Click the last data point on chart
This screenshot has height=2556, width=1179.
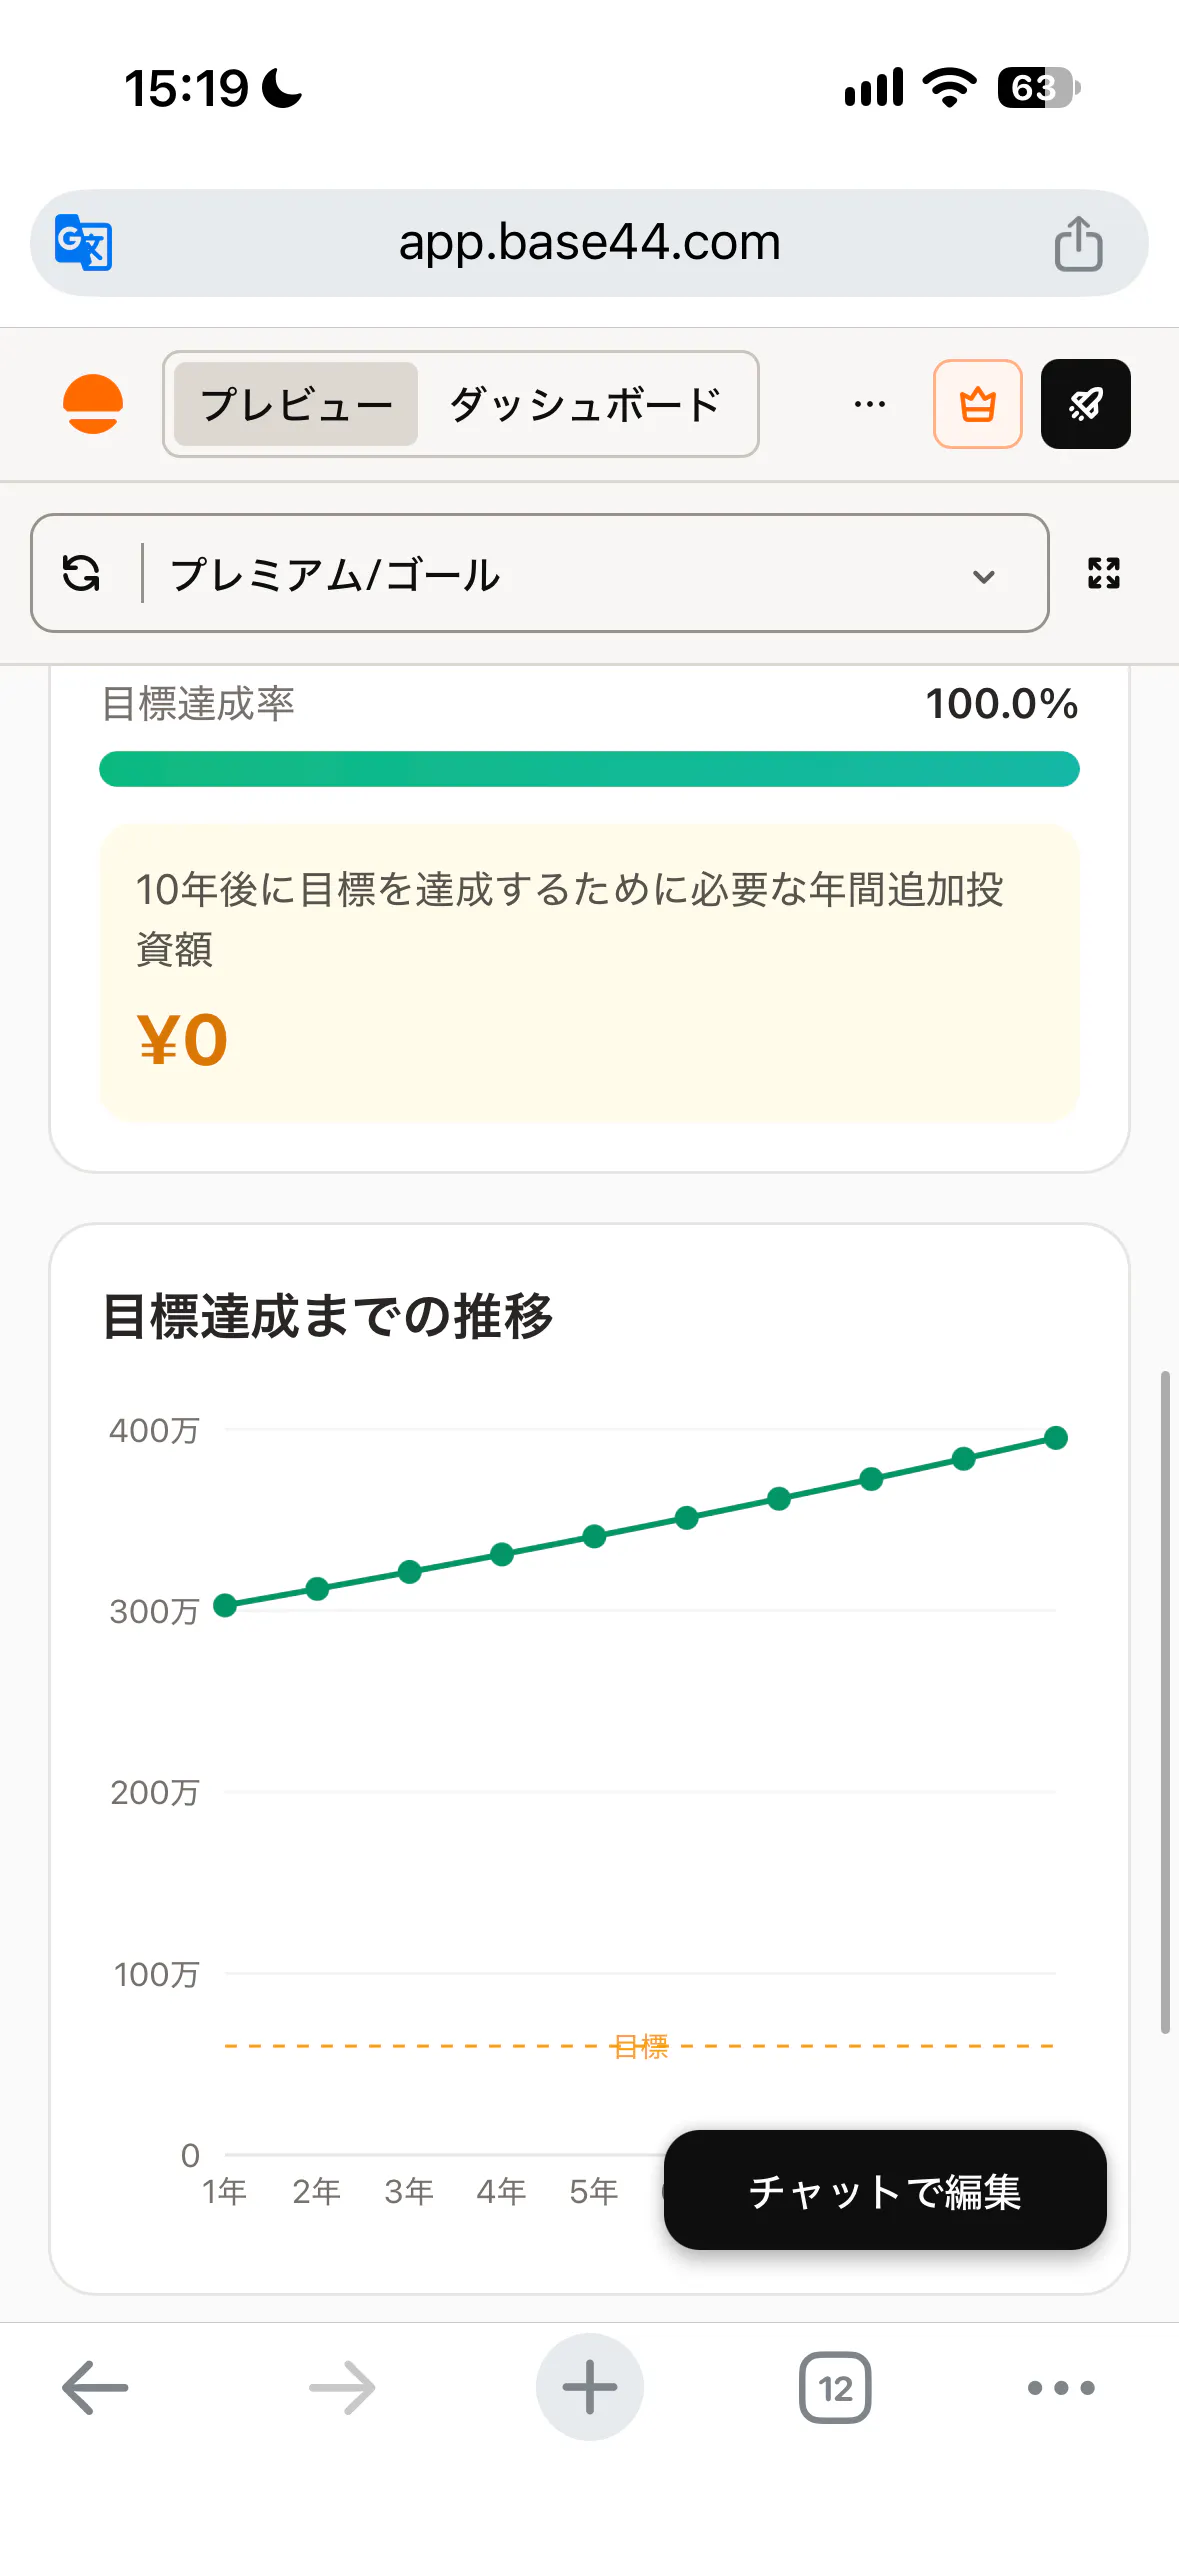(x=1056, y=1438)
